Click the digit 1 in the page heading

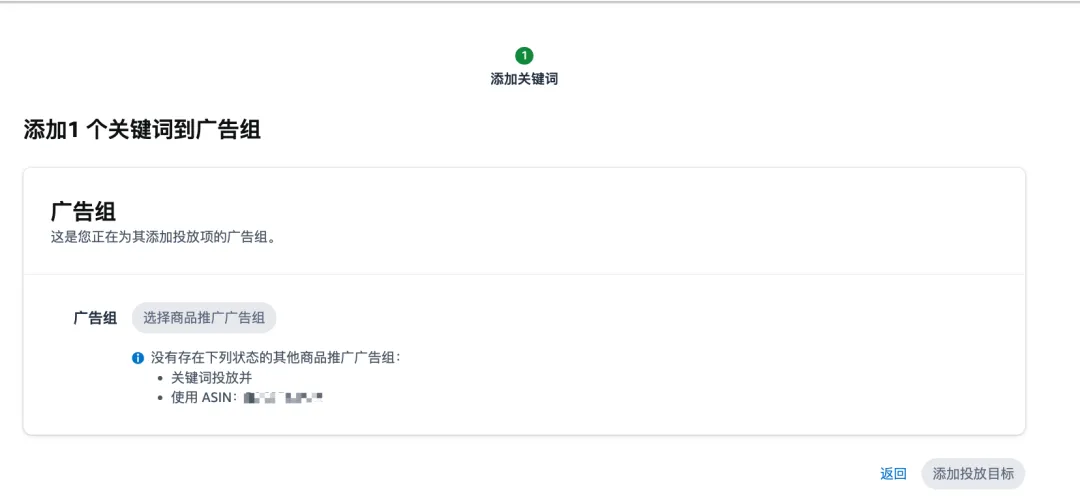pyautogui.click(x=74, y=130)
